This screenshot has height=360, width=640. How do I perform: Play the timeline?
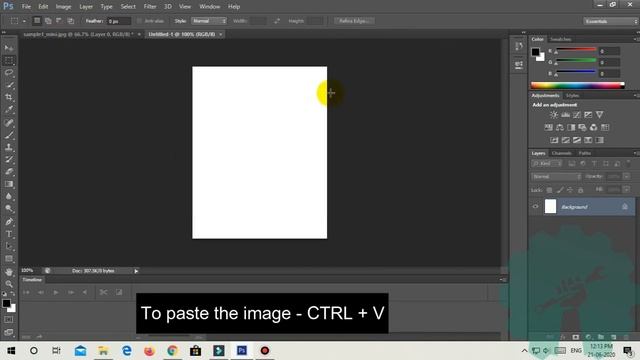[x=56, y=292]
